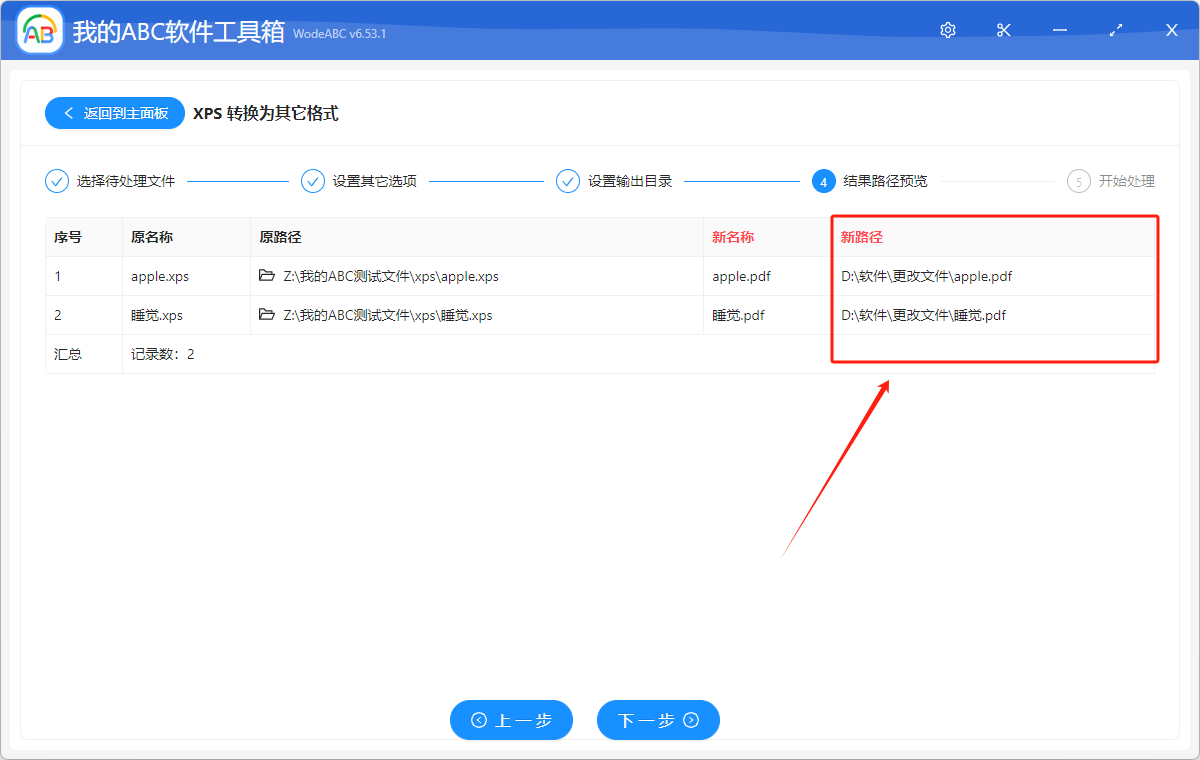Click the scissors icon in title bar
Image resolution: width=1200 pixels, height=760 pixels.
click(x=1004, y=30)
